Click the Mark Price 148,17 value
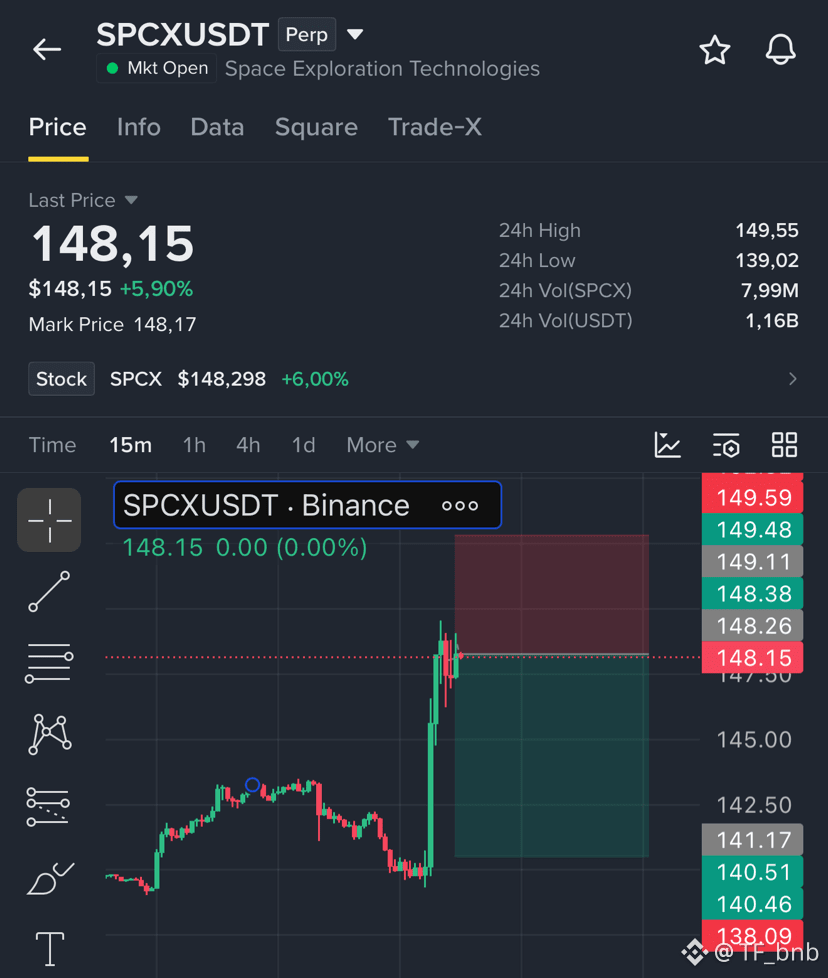Screen dimensions: 828x978 pos(165,324)
